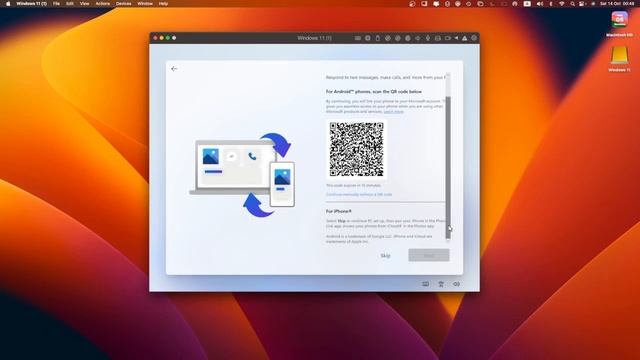This screenshot has height=360, width=640.
Task: Select the Windows 11 drive desktop icon
Action: pos(619,59)
